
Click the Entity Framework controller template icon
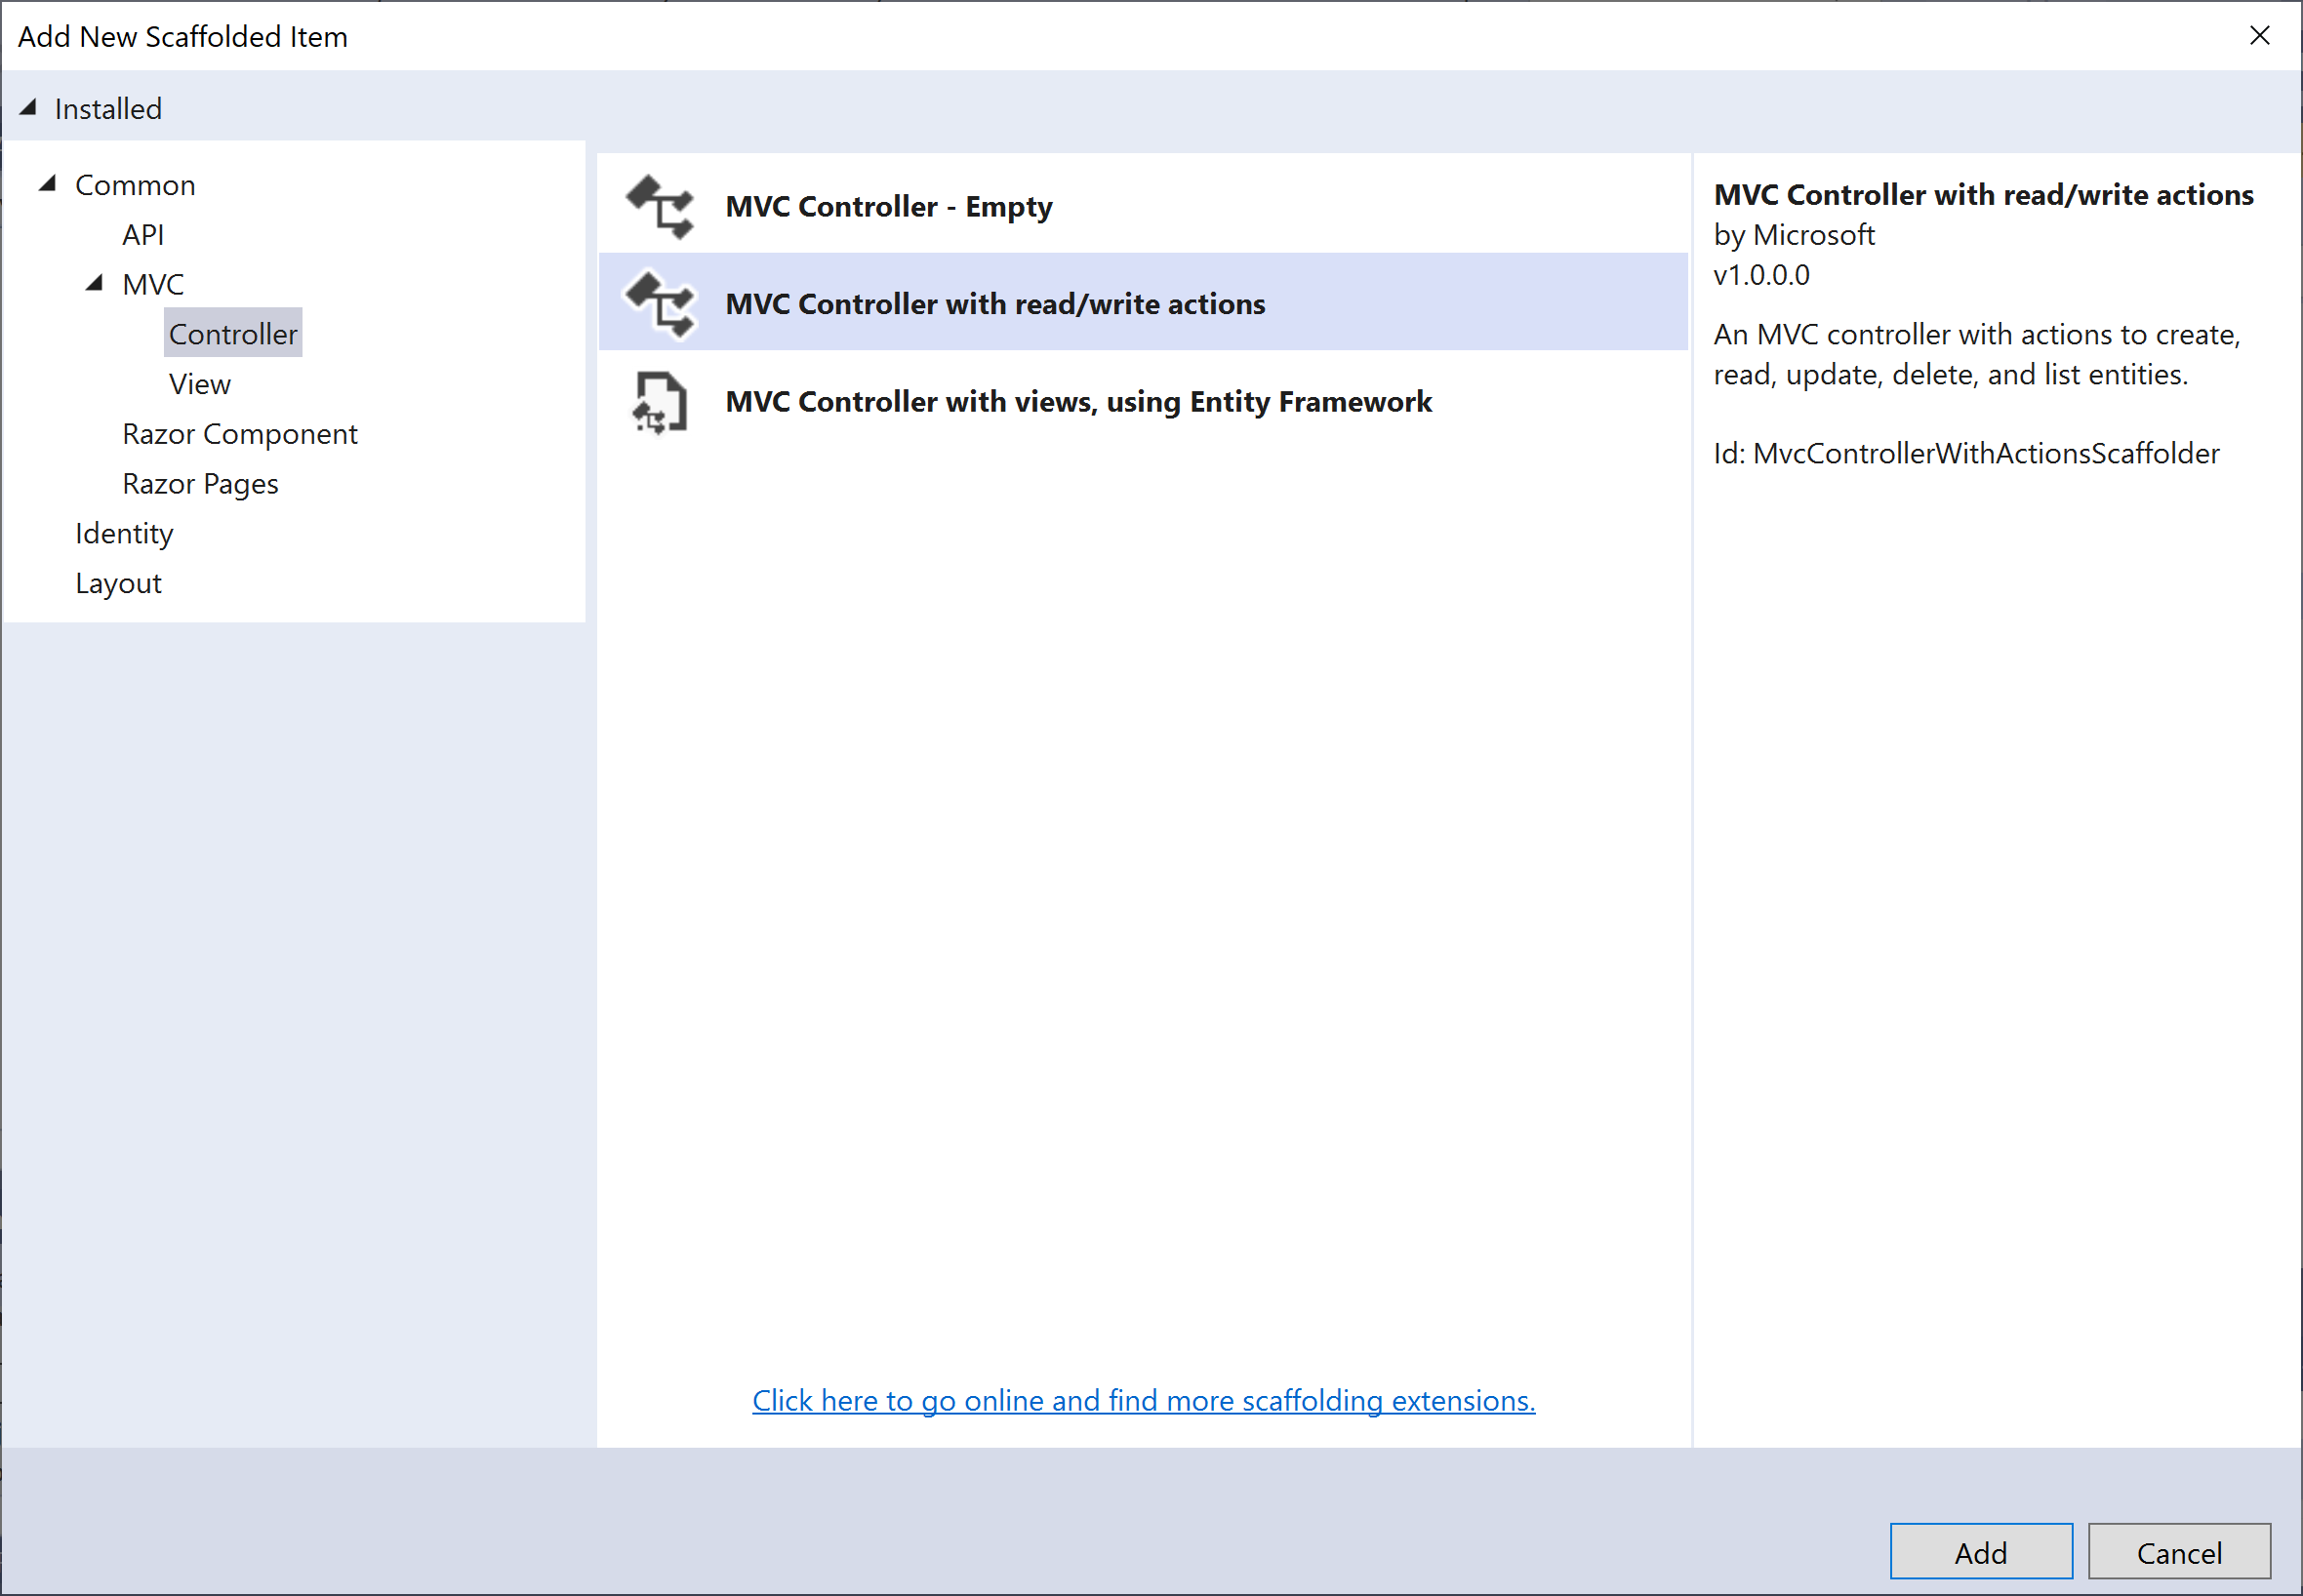click(x=660, y=402)
